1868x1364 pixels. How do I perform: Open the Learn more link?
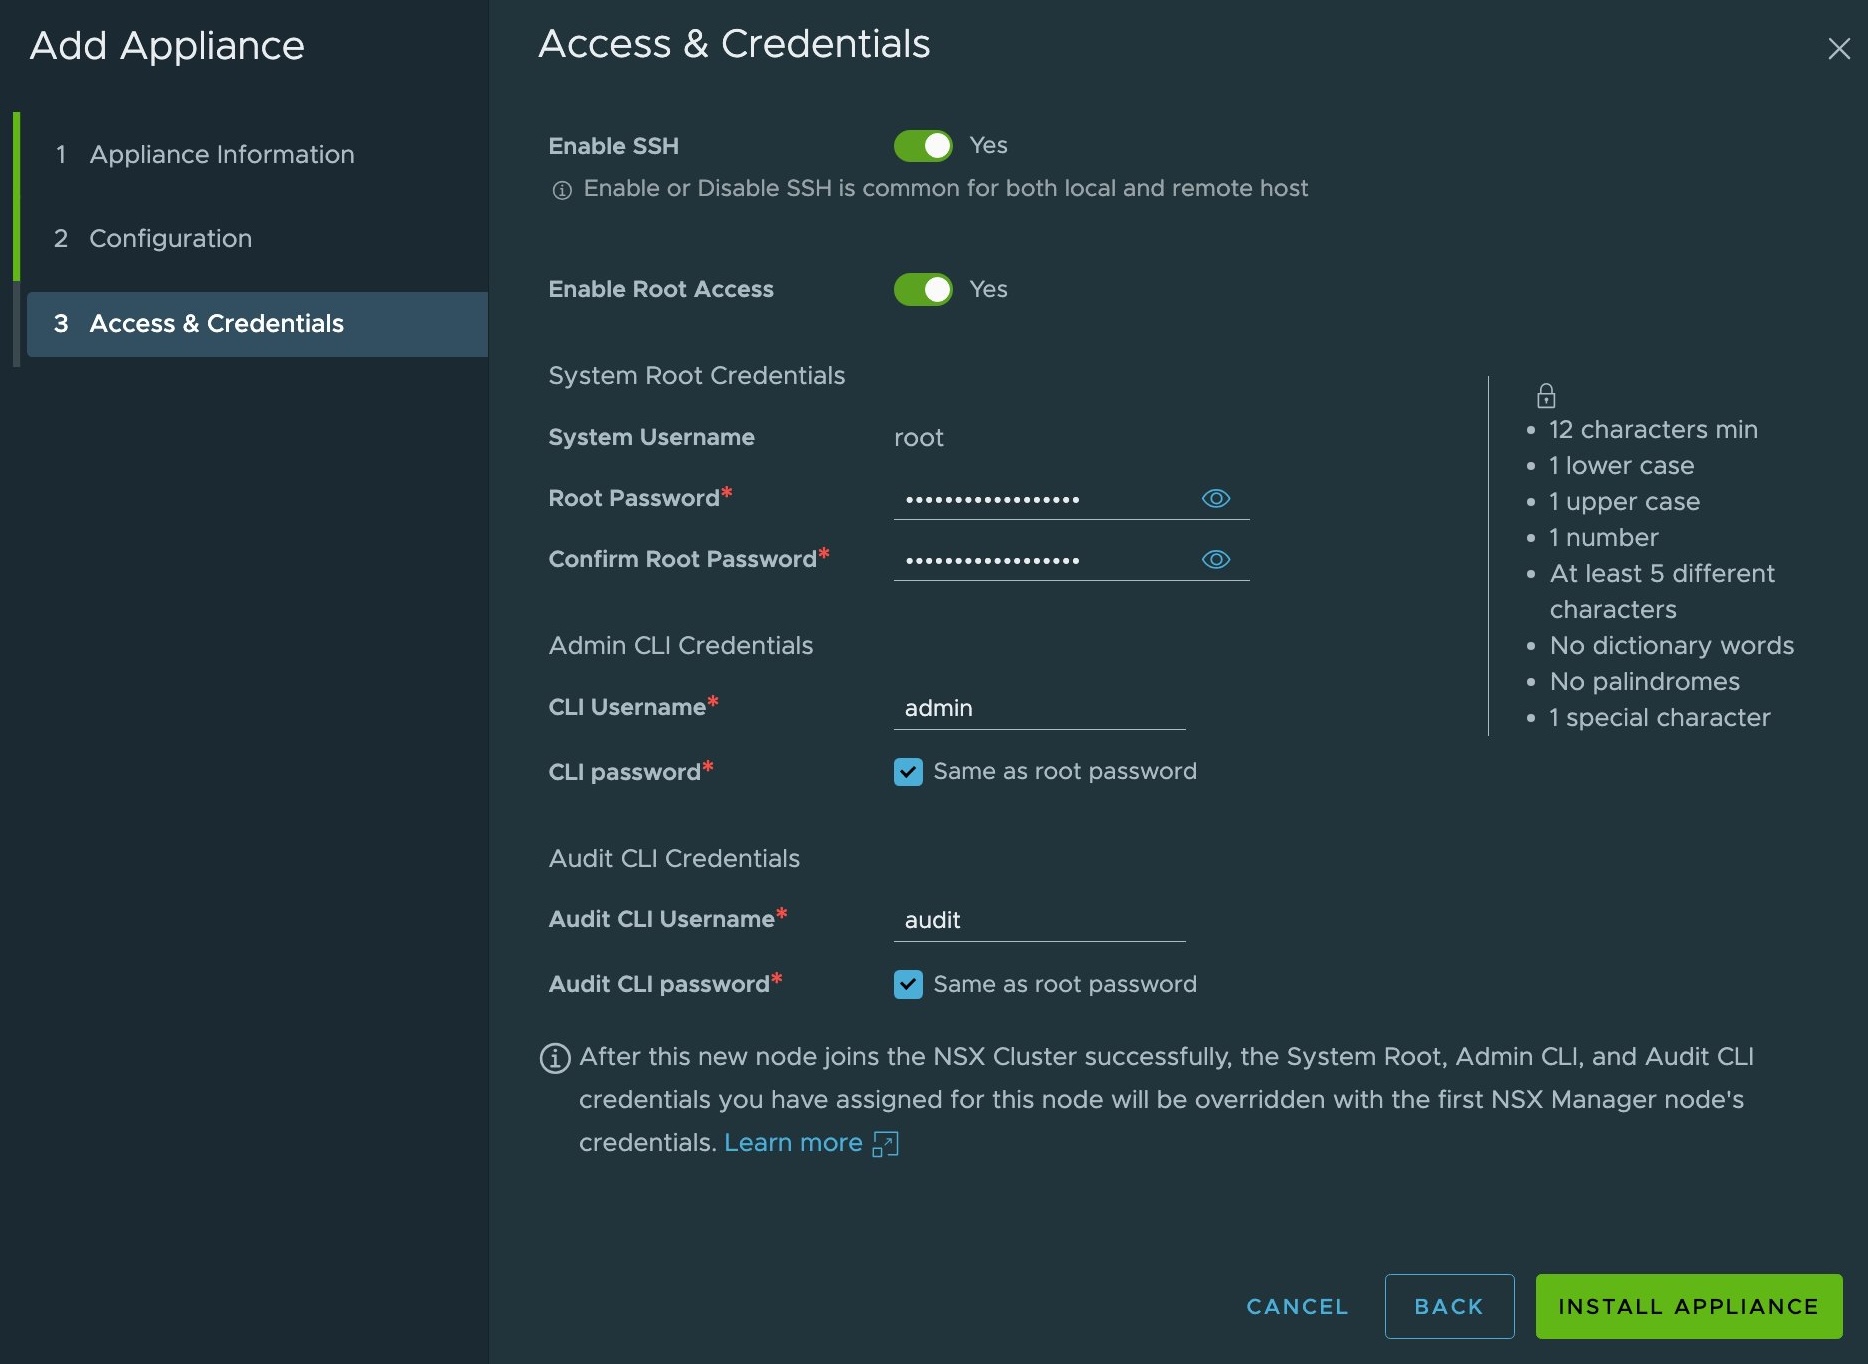point(792,1143)
